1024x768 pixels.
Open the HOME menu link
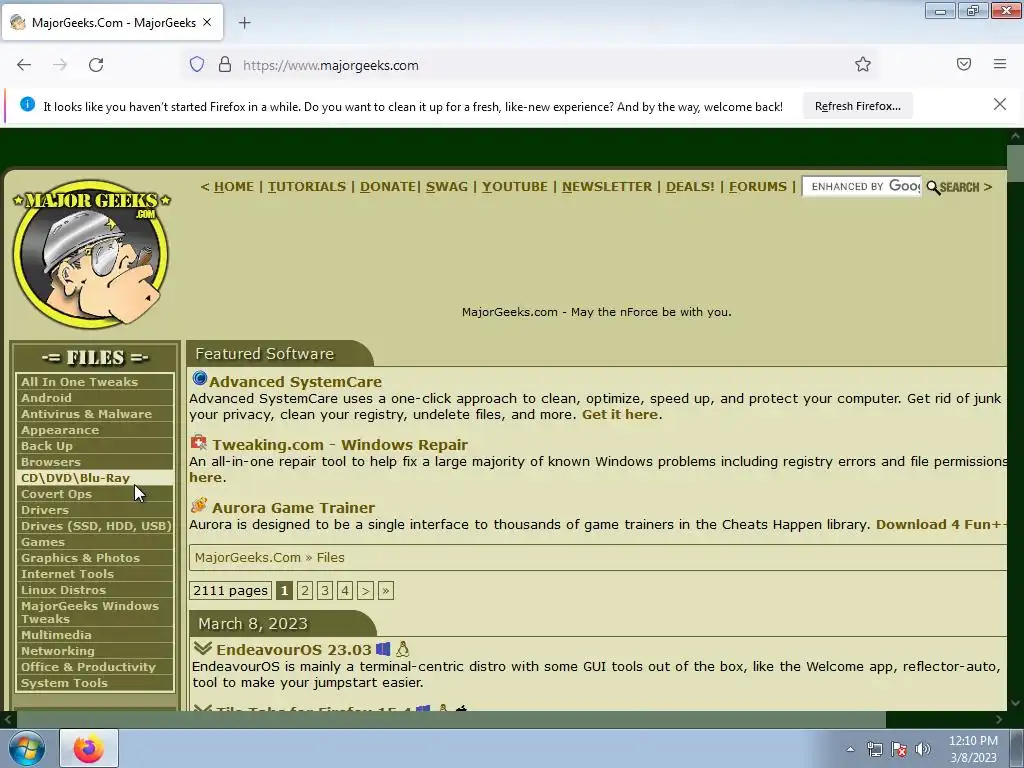click(x=234, y=187)
